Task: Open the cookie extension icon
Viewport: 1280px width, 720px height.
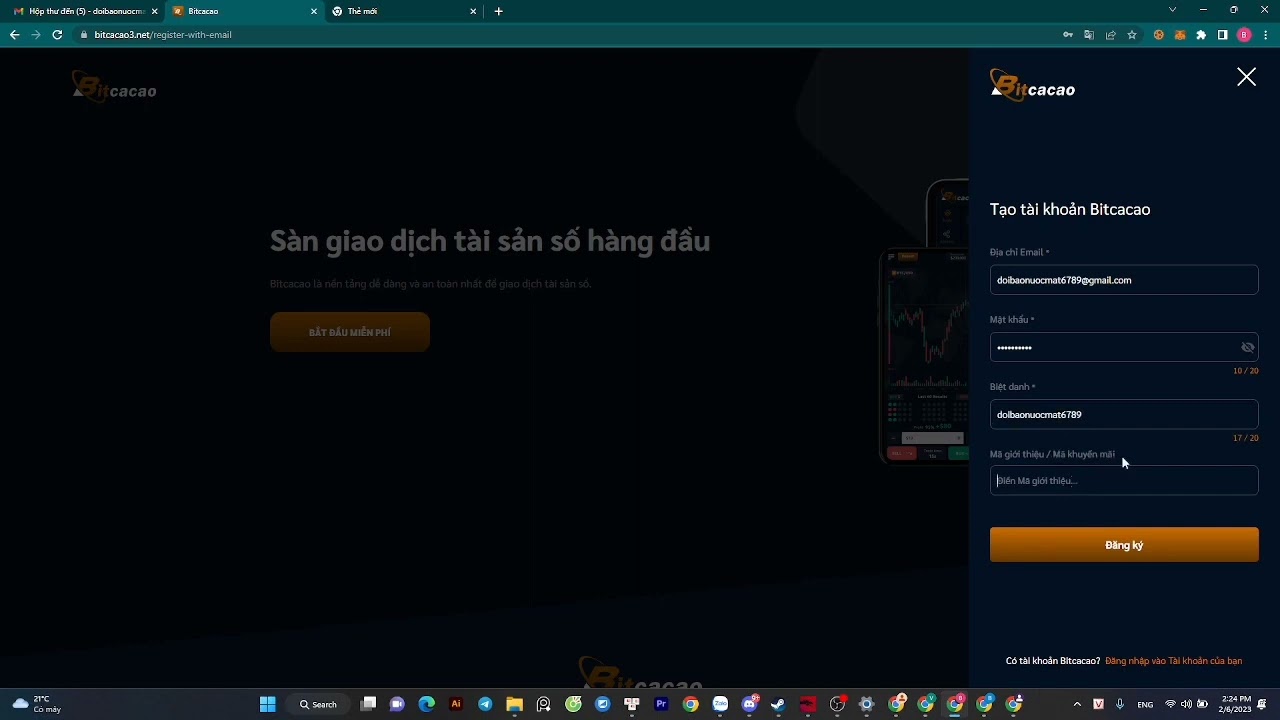Action: click(1159, 35)
